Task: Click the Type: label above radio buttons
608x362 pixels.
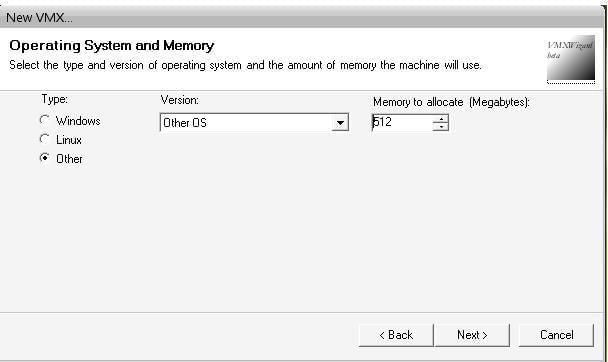Action: 55,99
